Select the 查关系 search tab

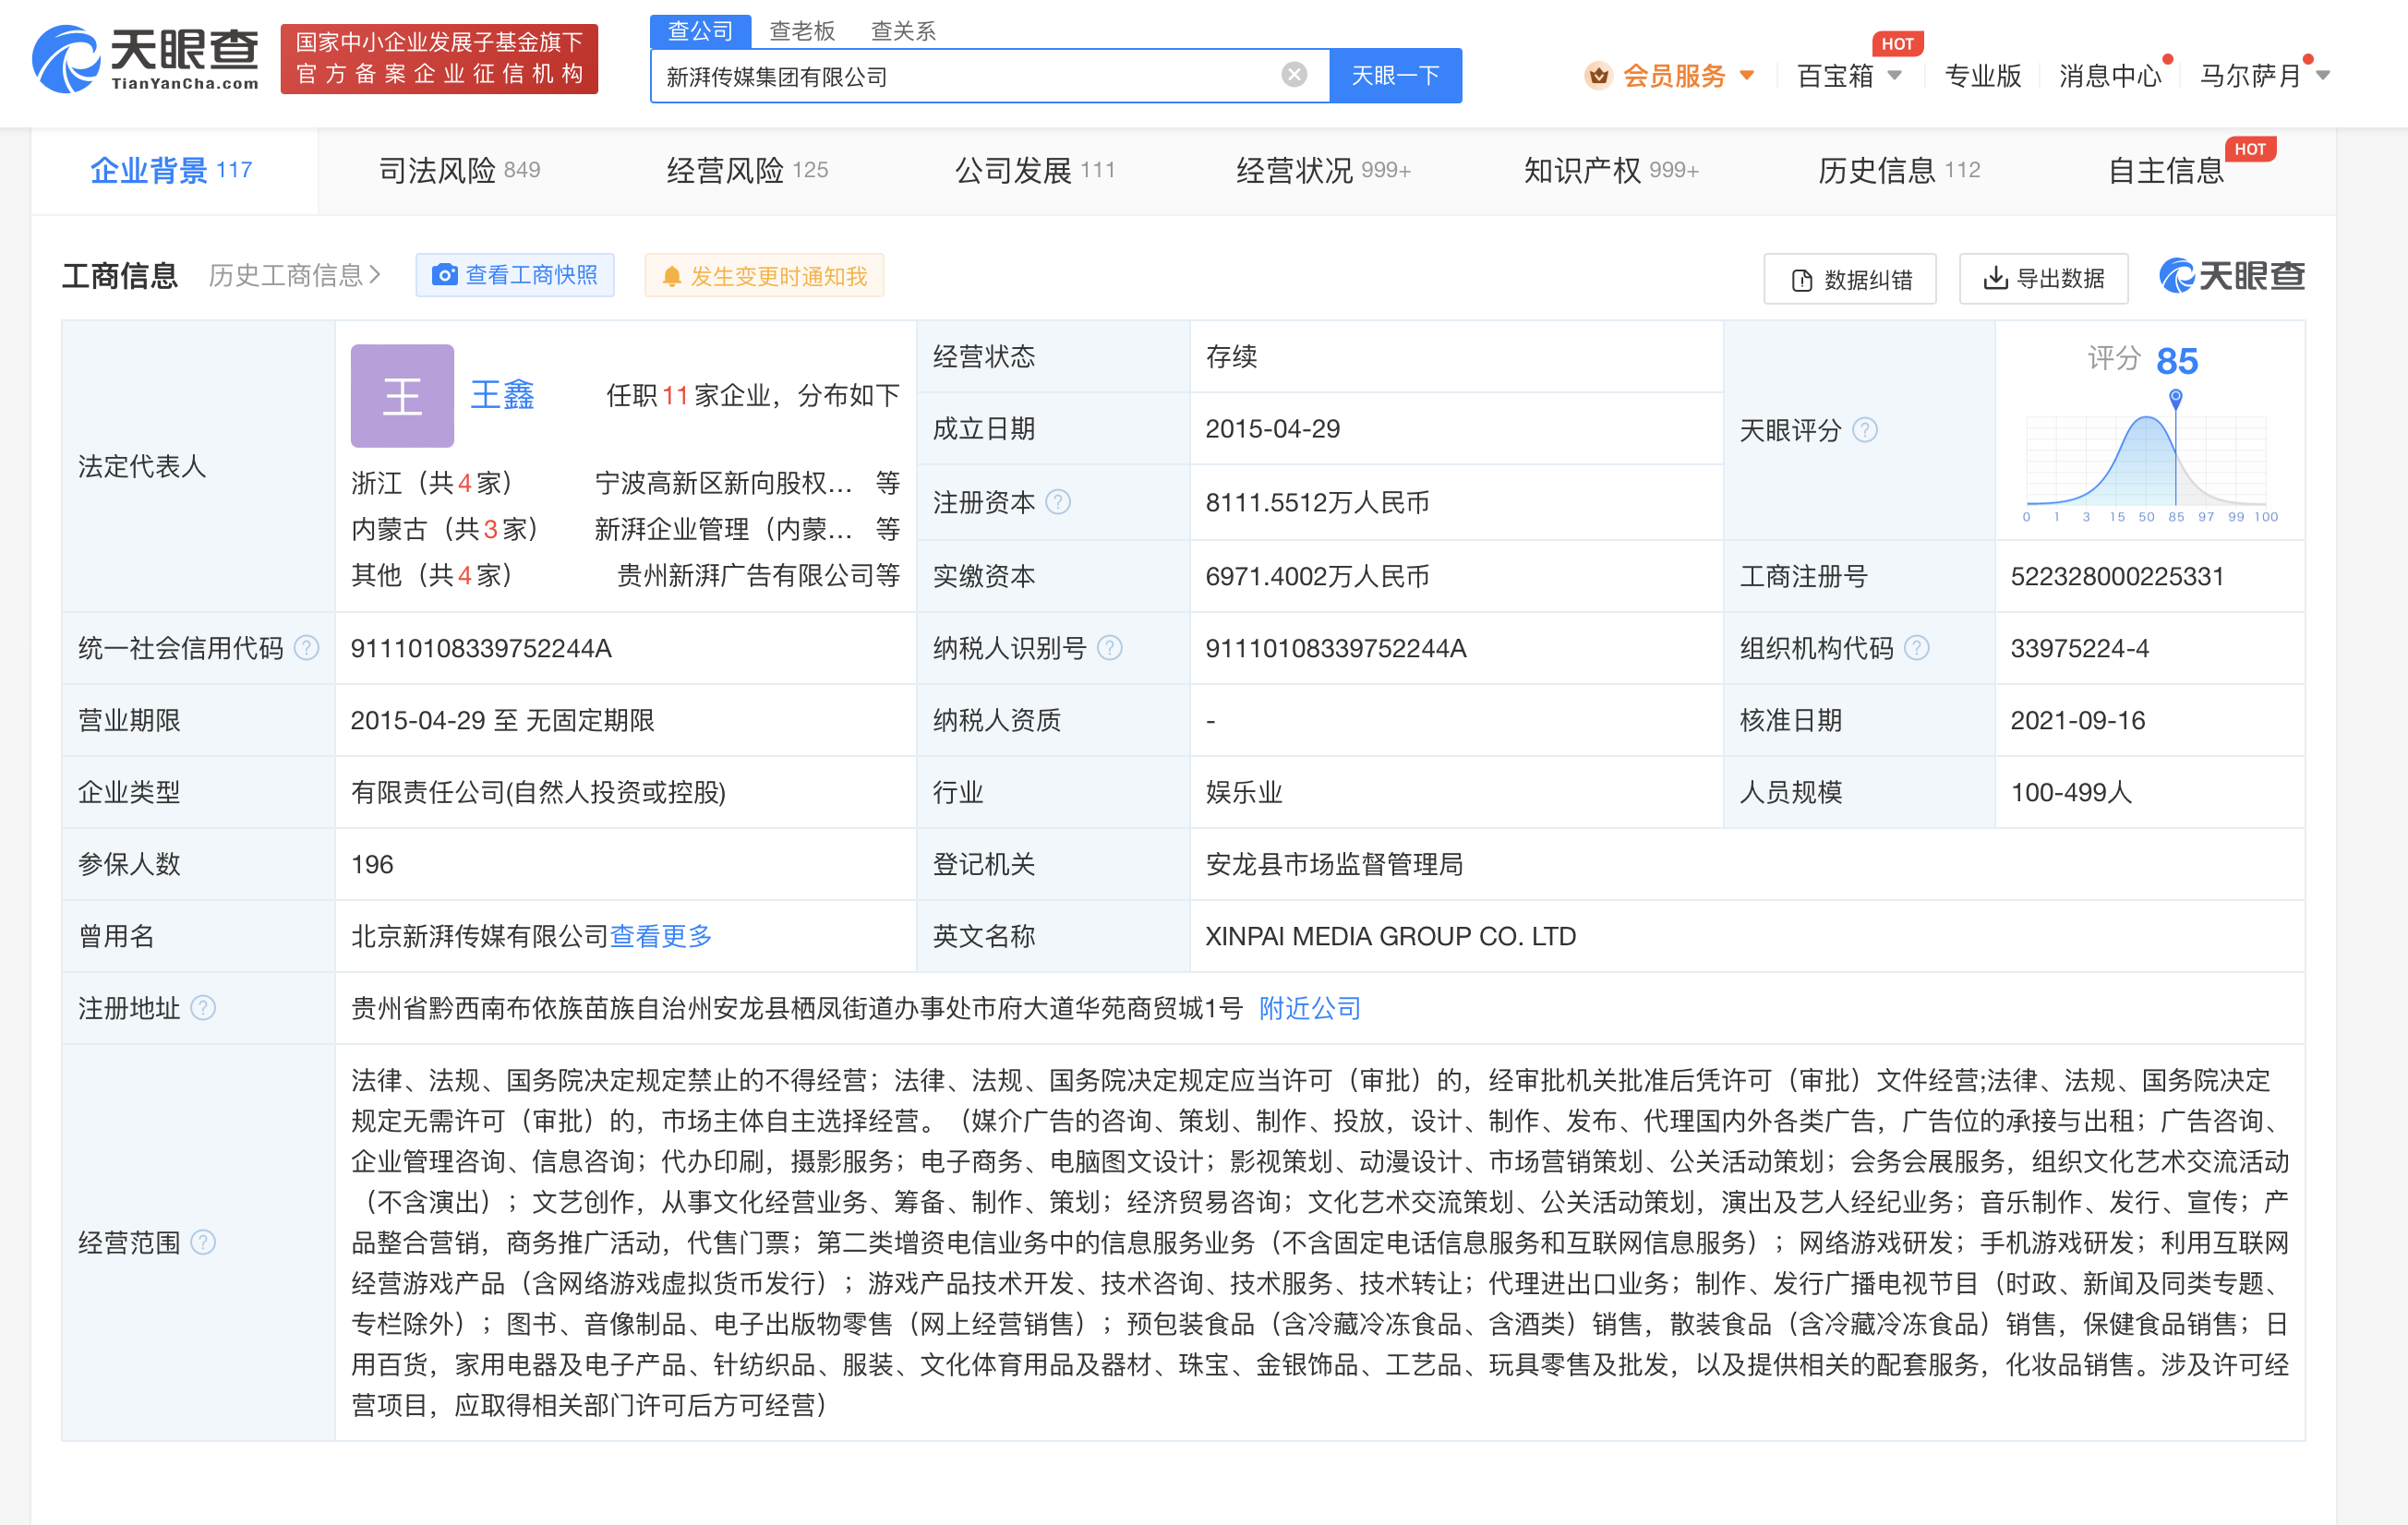click(903, 31)
